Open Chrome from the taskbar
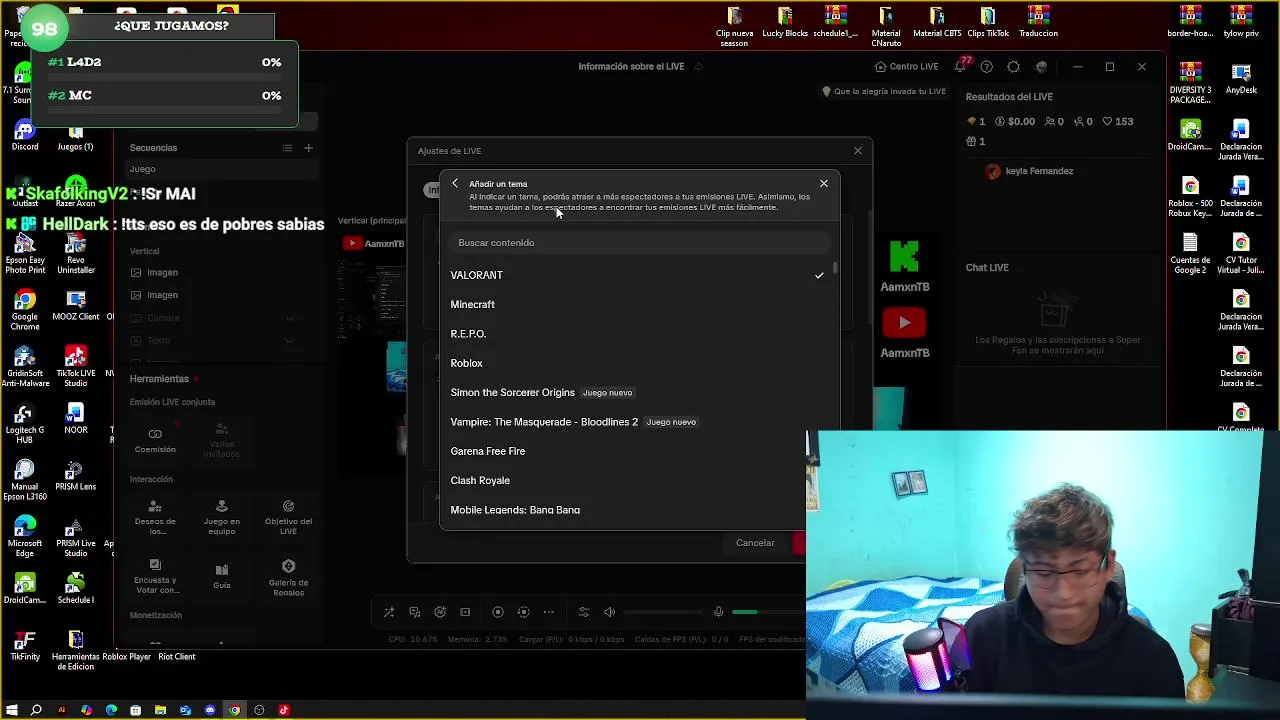The width and height of the screenshot is (1280, 720). click(235, 710)
